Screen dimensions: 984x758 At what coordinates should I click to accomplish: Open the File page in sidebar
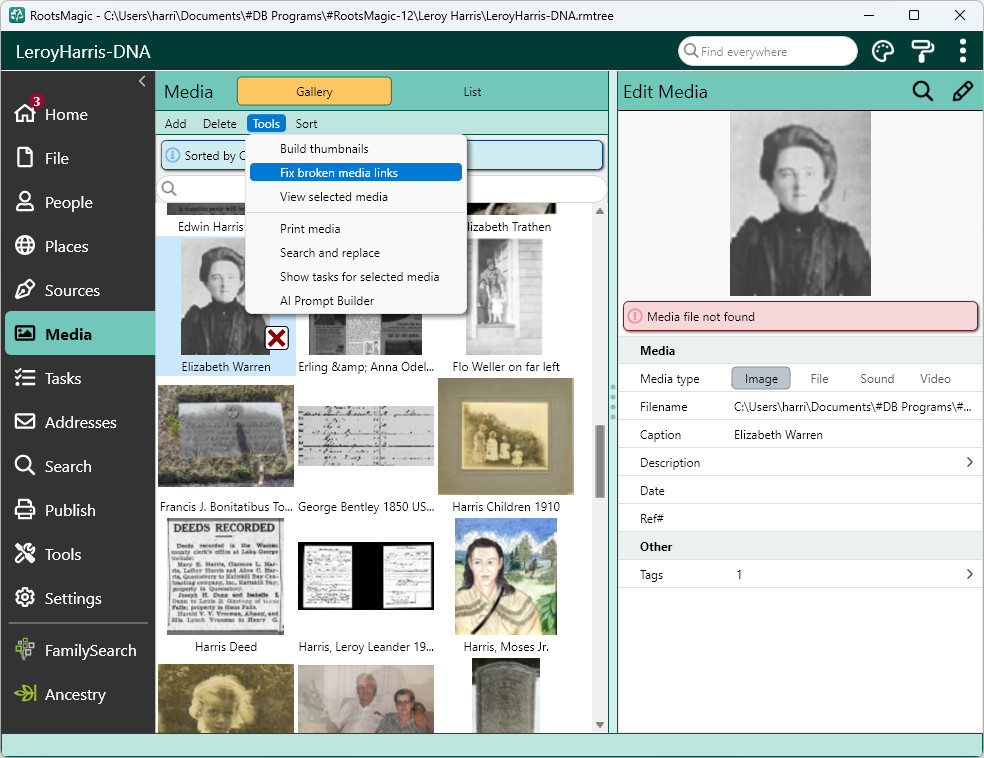(x=41, y=158)
